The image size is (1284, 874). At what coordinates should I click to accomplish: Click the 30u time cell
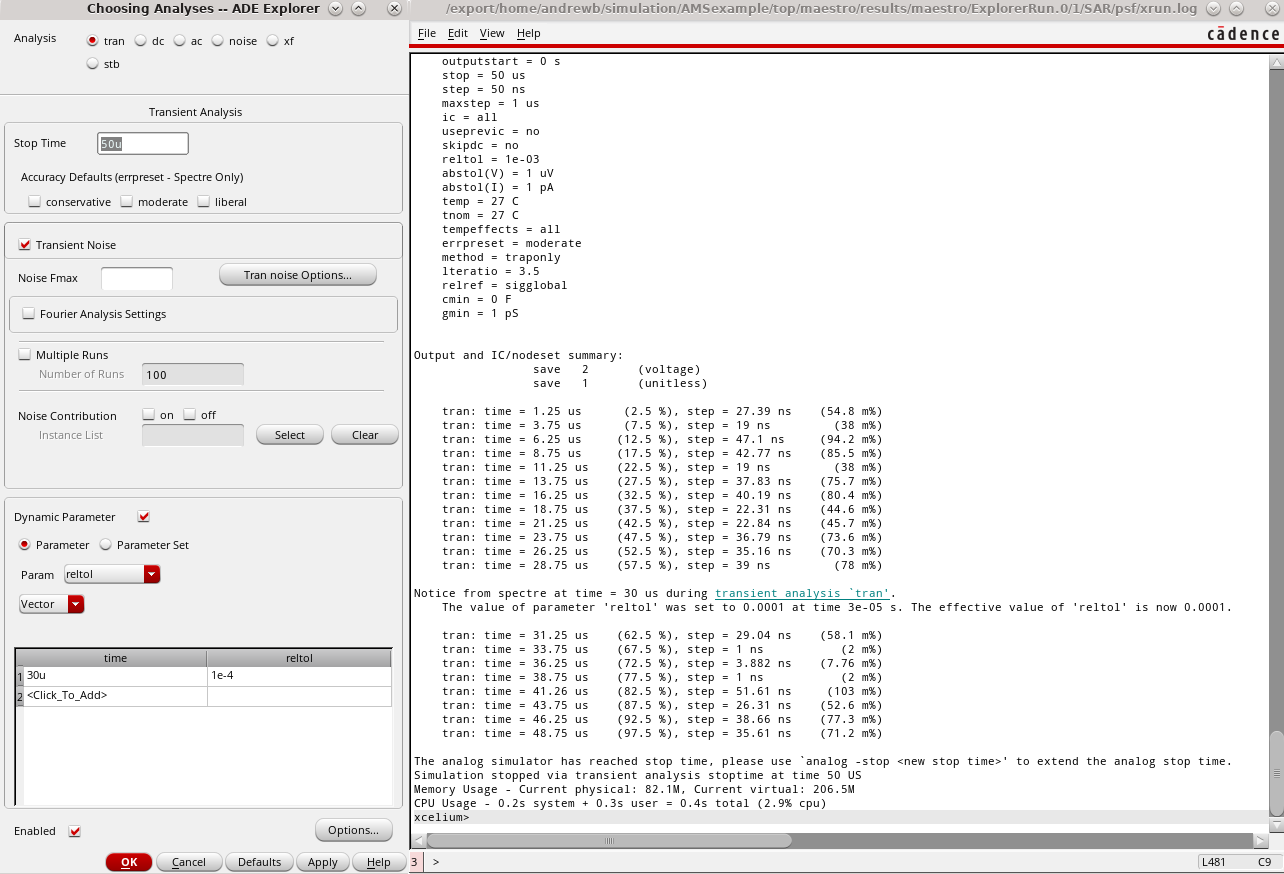click(x=115, y=676)
